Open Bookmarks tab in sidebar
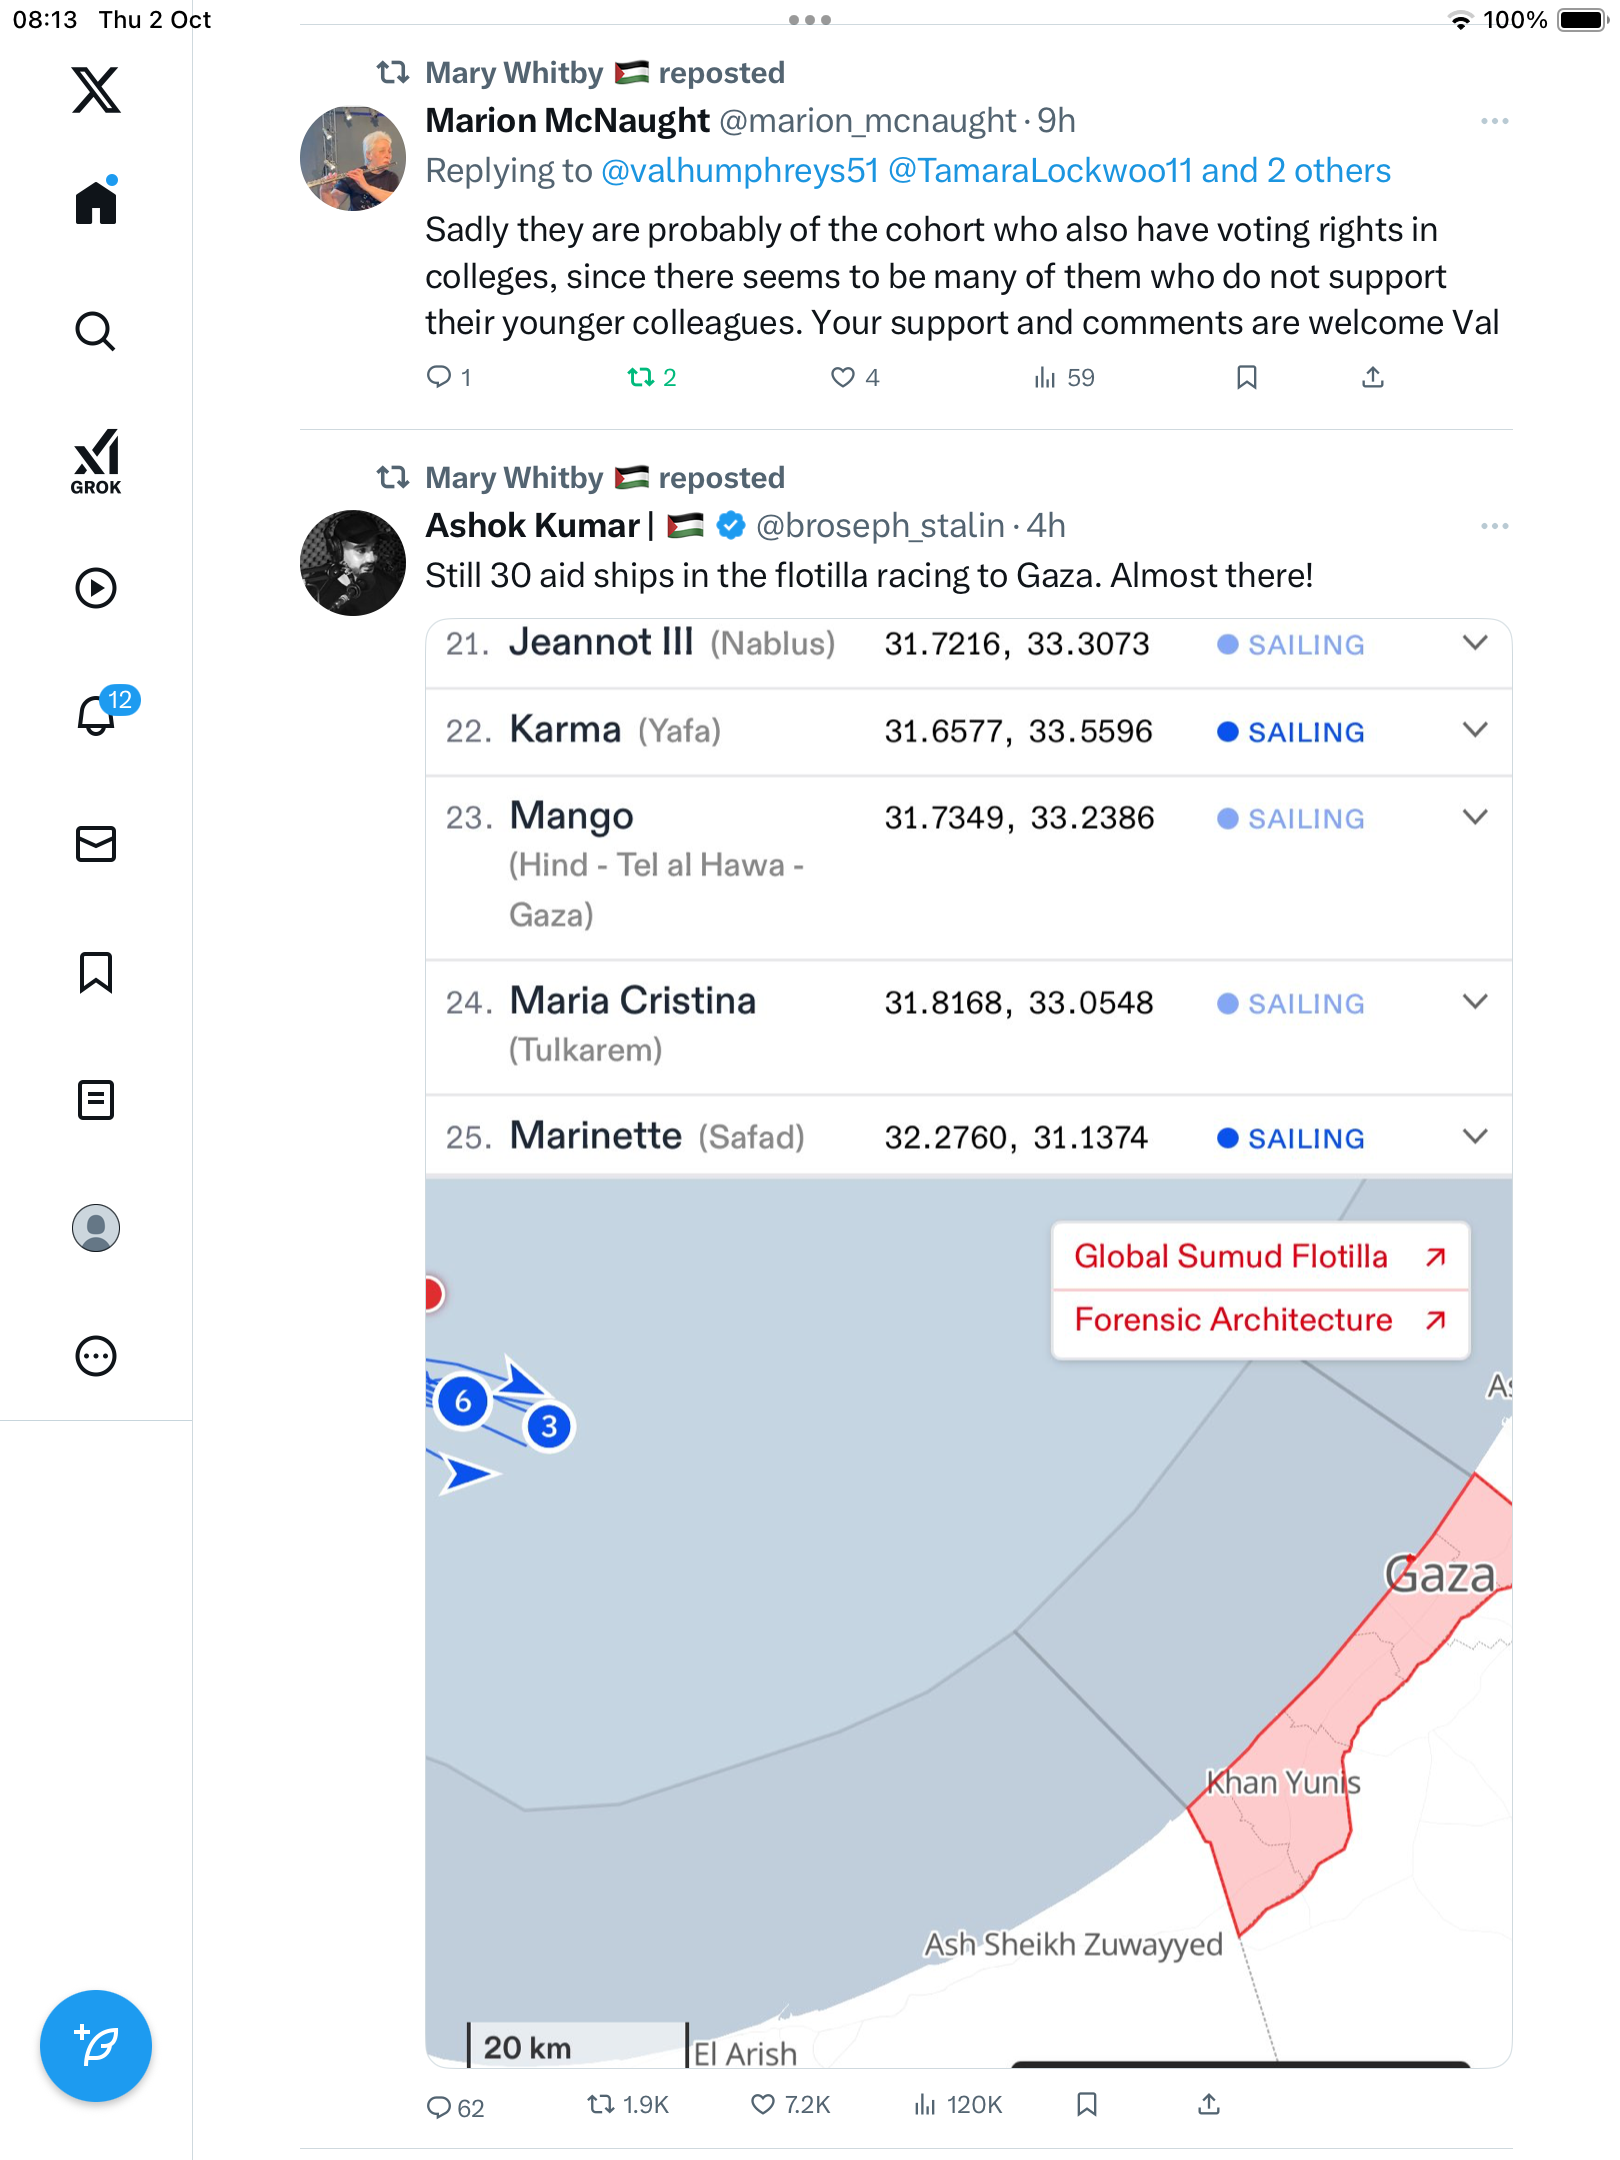This screenshot has height=2160, width=1620. [96, 972]
